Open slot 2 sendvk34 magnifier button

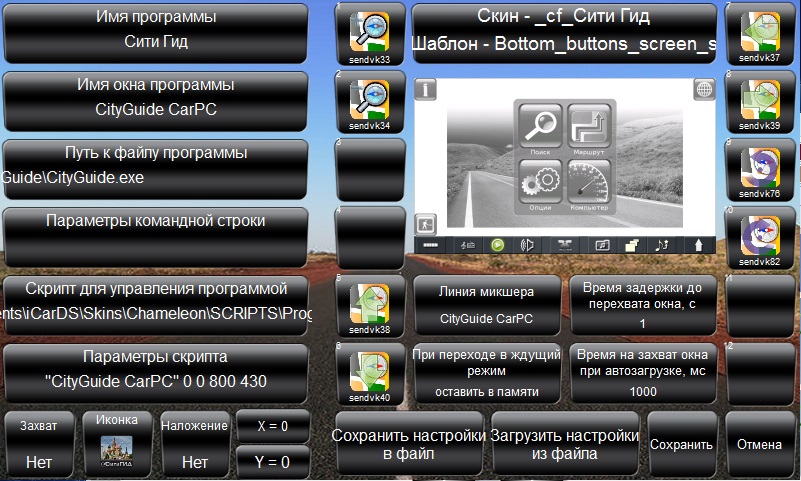tap(370, 102)
